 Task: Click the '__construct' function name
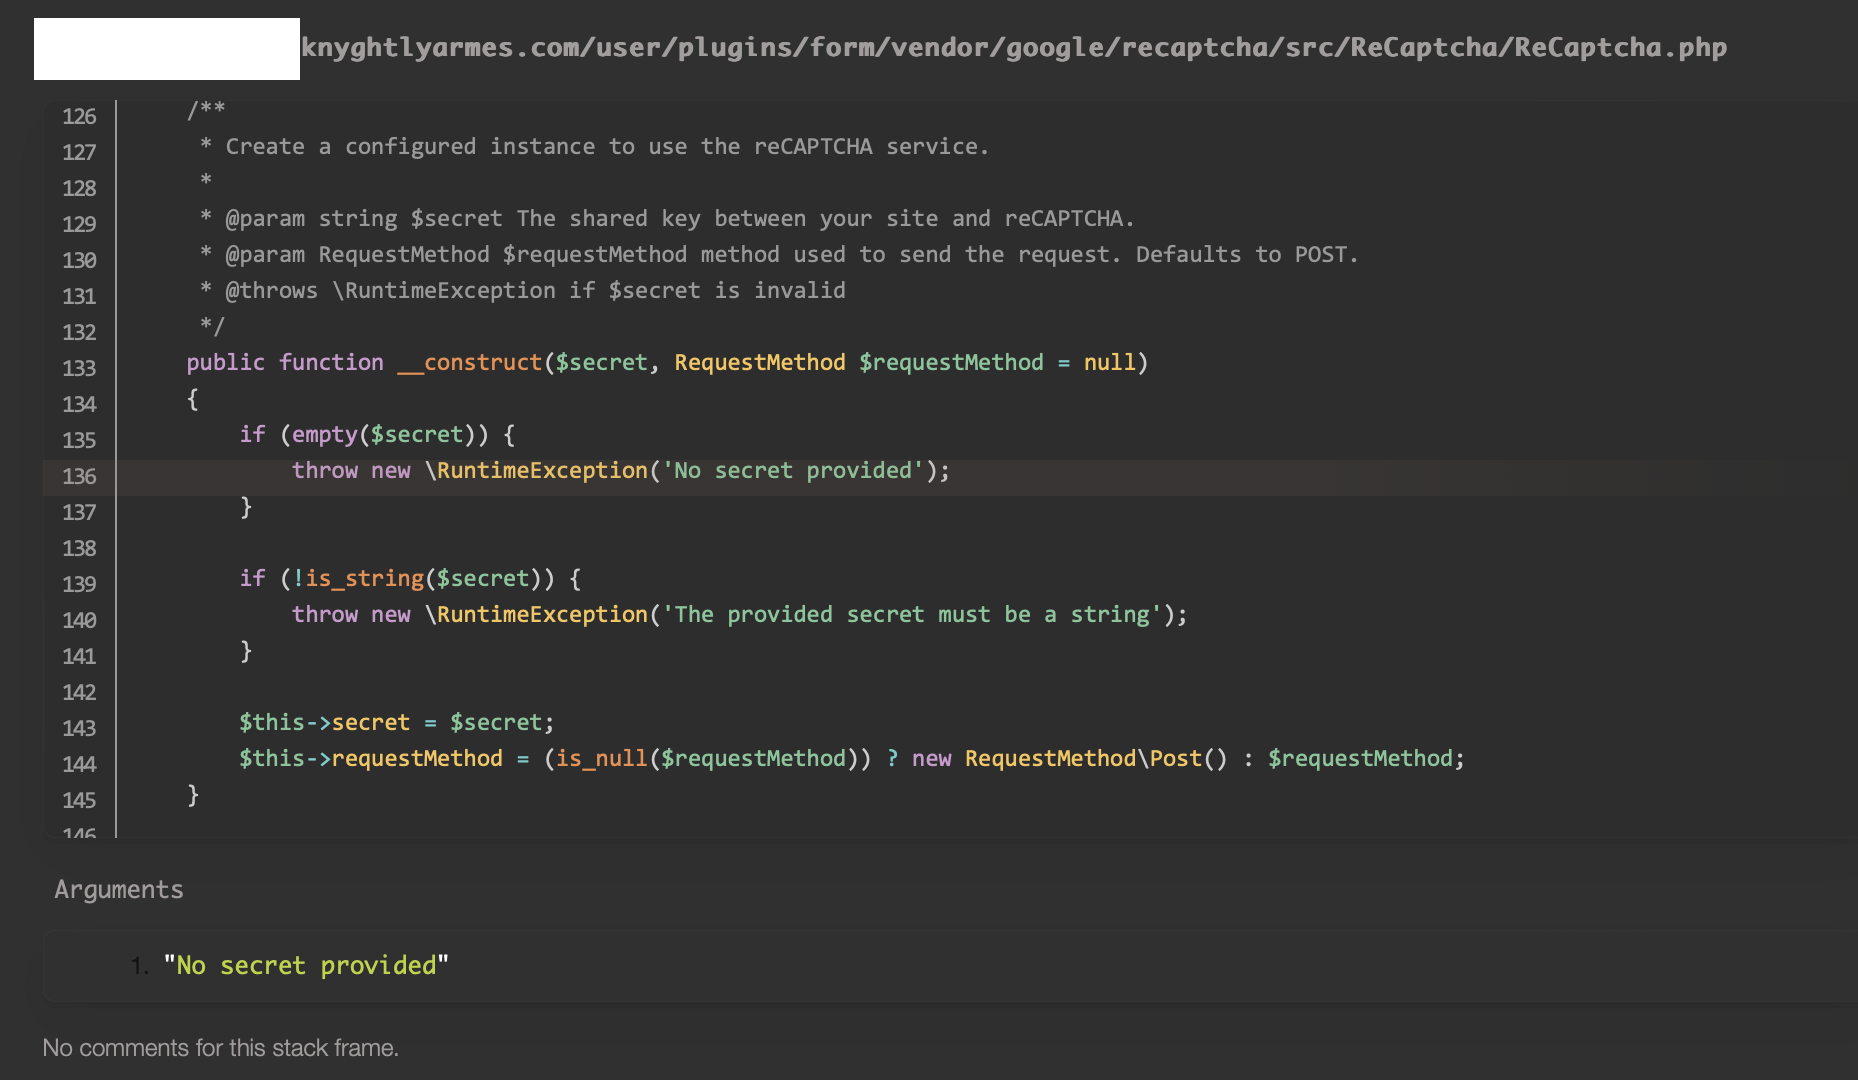(469, 362)
